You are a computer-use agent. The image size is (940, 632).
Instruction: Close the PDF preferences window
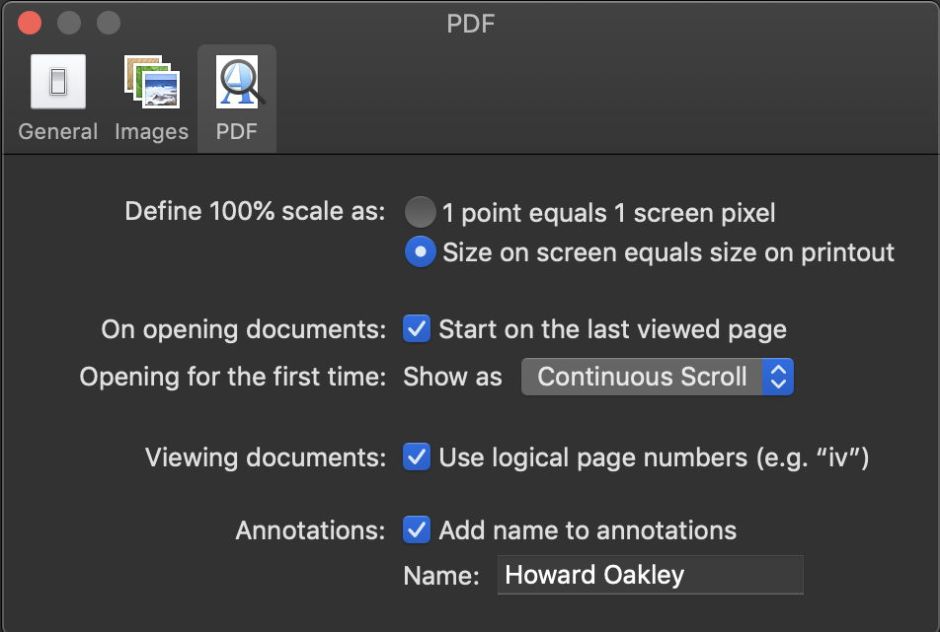27,20
